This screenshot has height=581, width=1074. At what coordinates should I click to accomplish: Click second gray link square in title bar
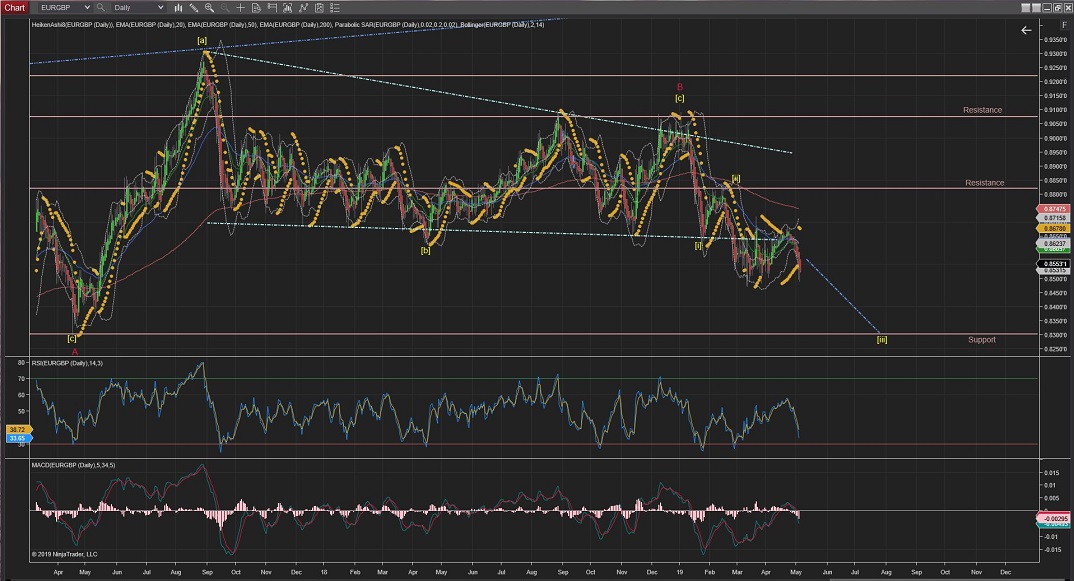1036,8
